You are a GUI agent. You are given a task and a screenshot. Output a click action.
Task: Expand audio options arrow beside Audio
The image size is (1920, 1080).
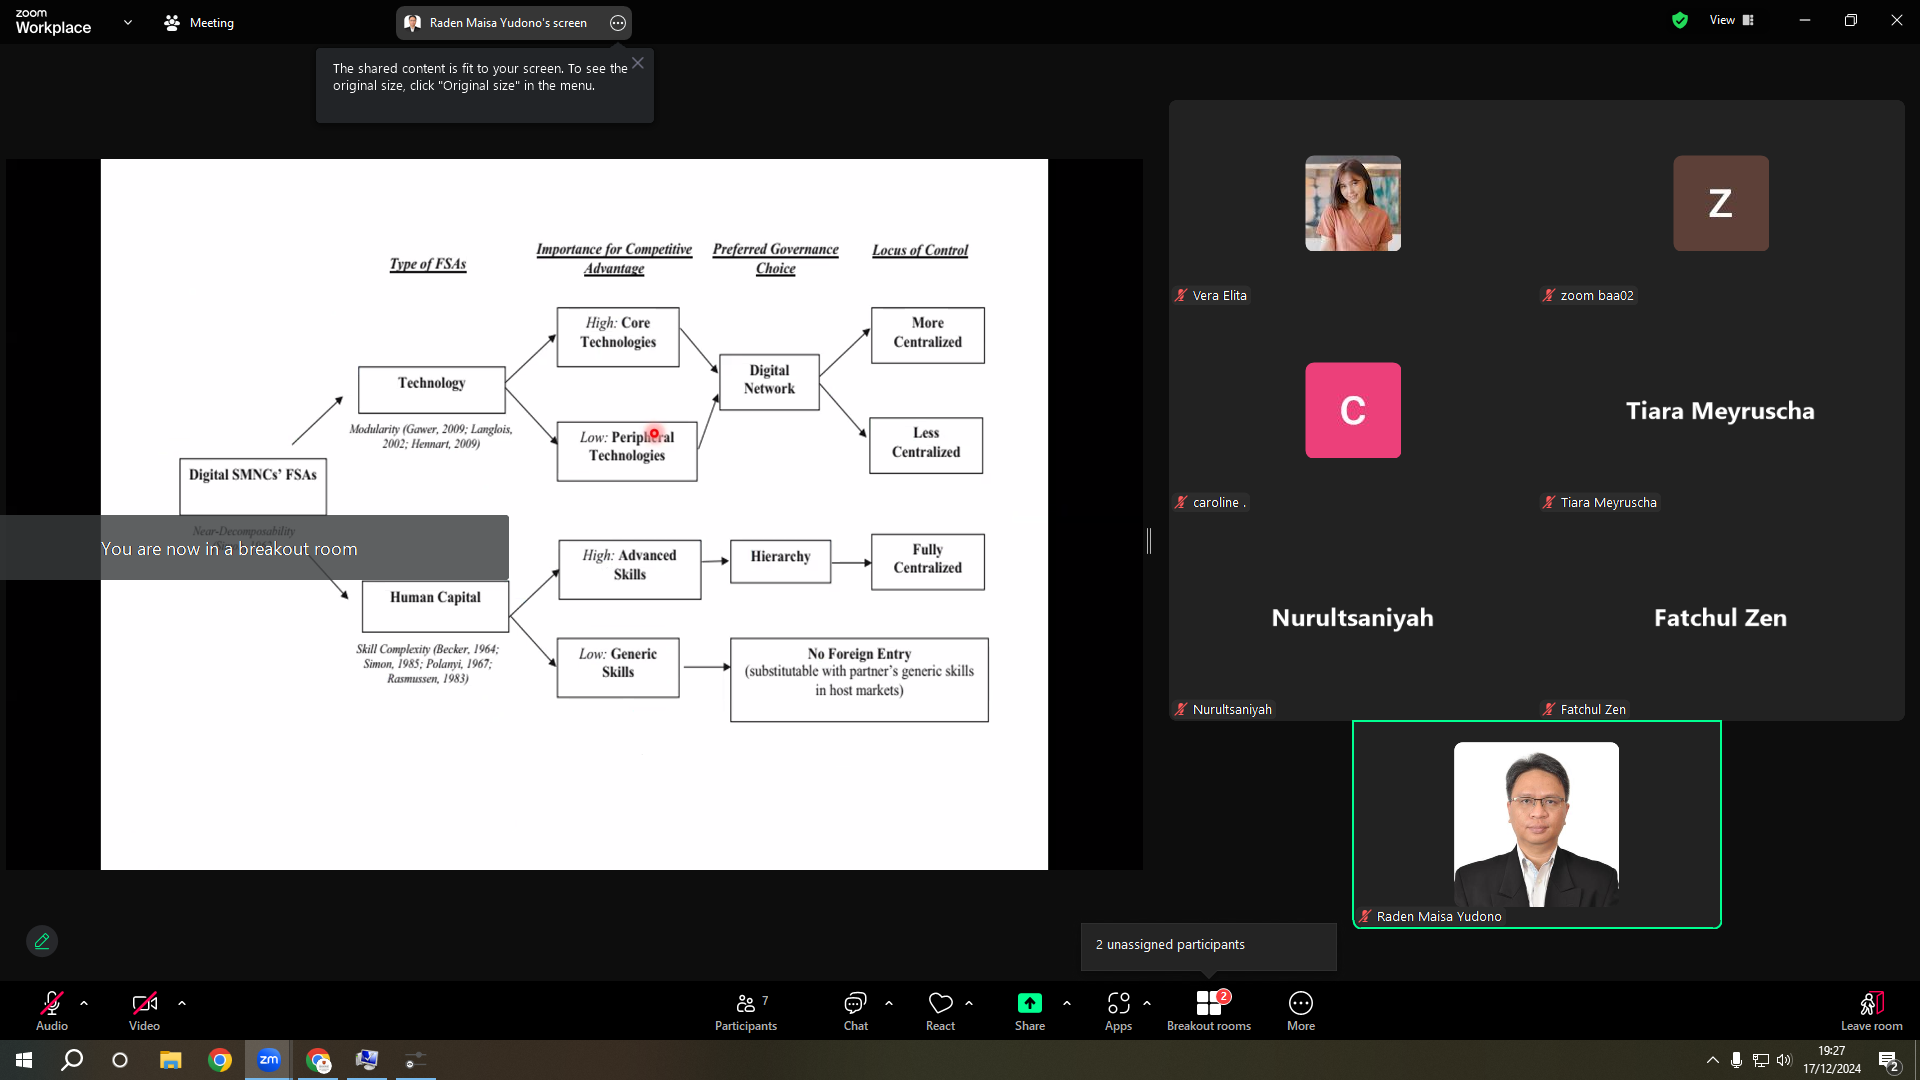pos(84,1003)
